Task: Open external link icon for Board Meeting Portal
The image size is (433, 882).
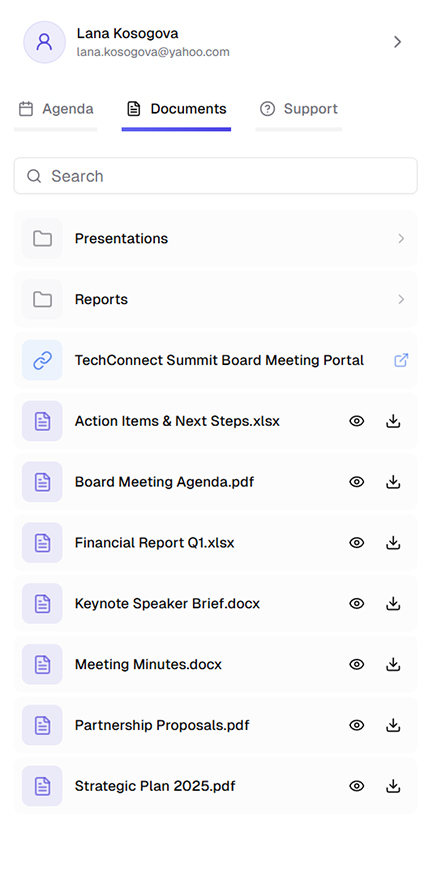Action: [401, 360]
